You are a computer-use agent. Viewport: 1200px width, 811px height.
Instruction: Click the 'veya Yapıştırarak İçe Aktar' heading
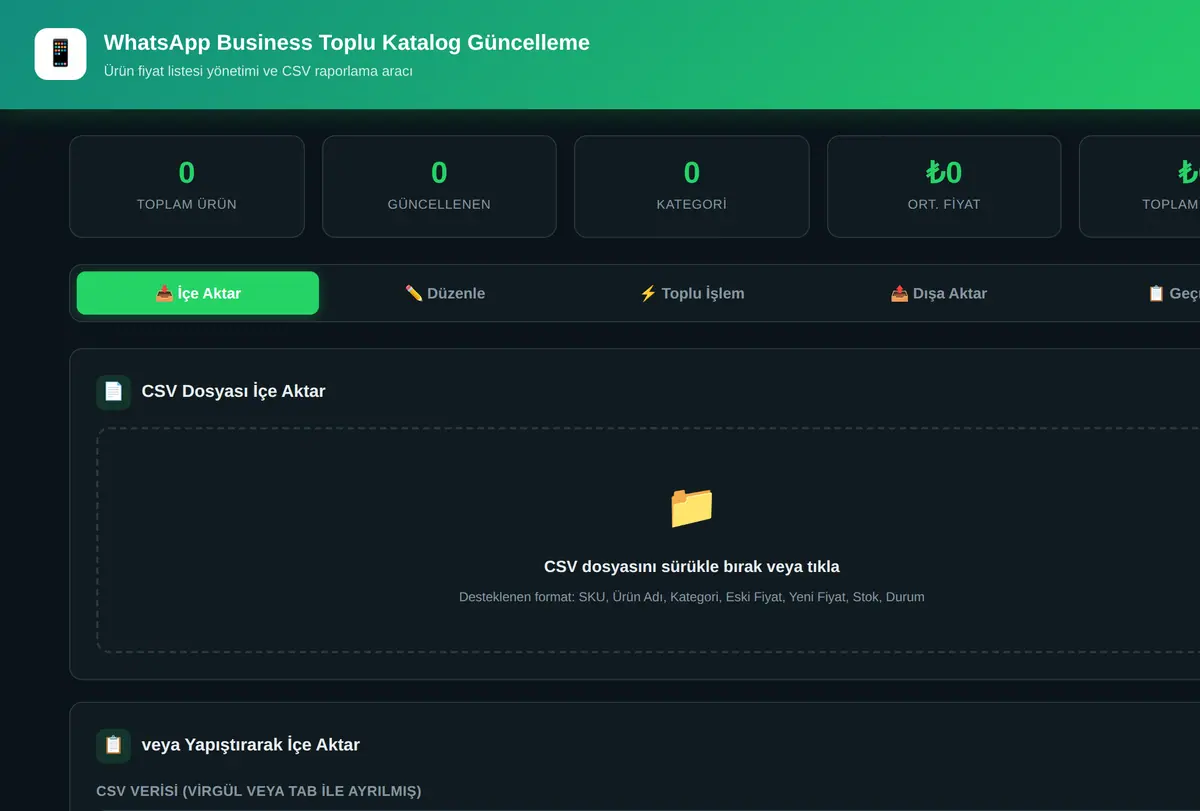(x=251, y=745)
